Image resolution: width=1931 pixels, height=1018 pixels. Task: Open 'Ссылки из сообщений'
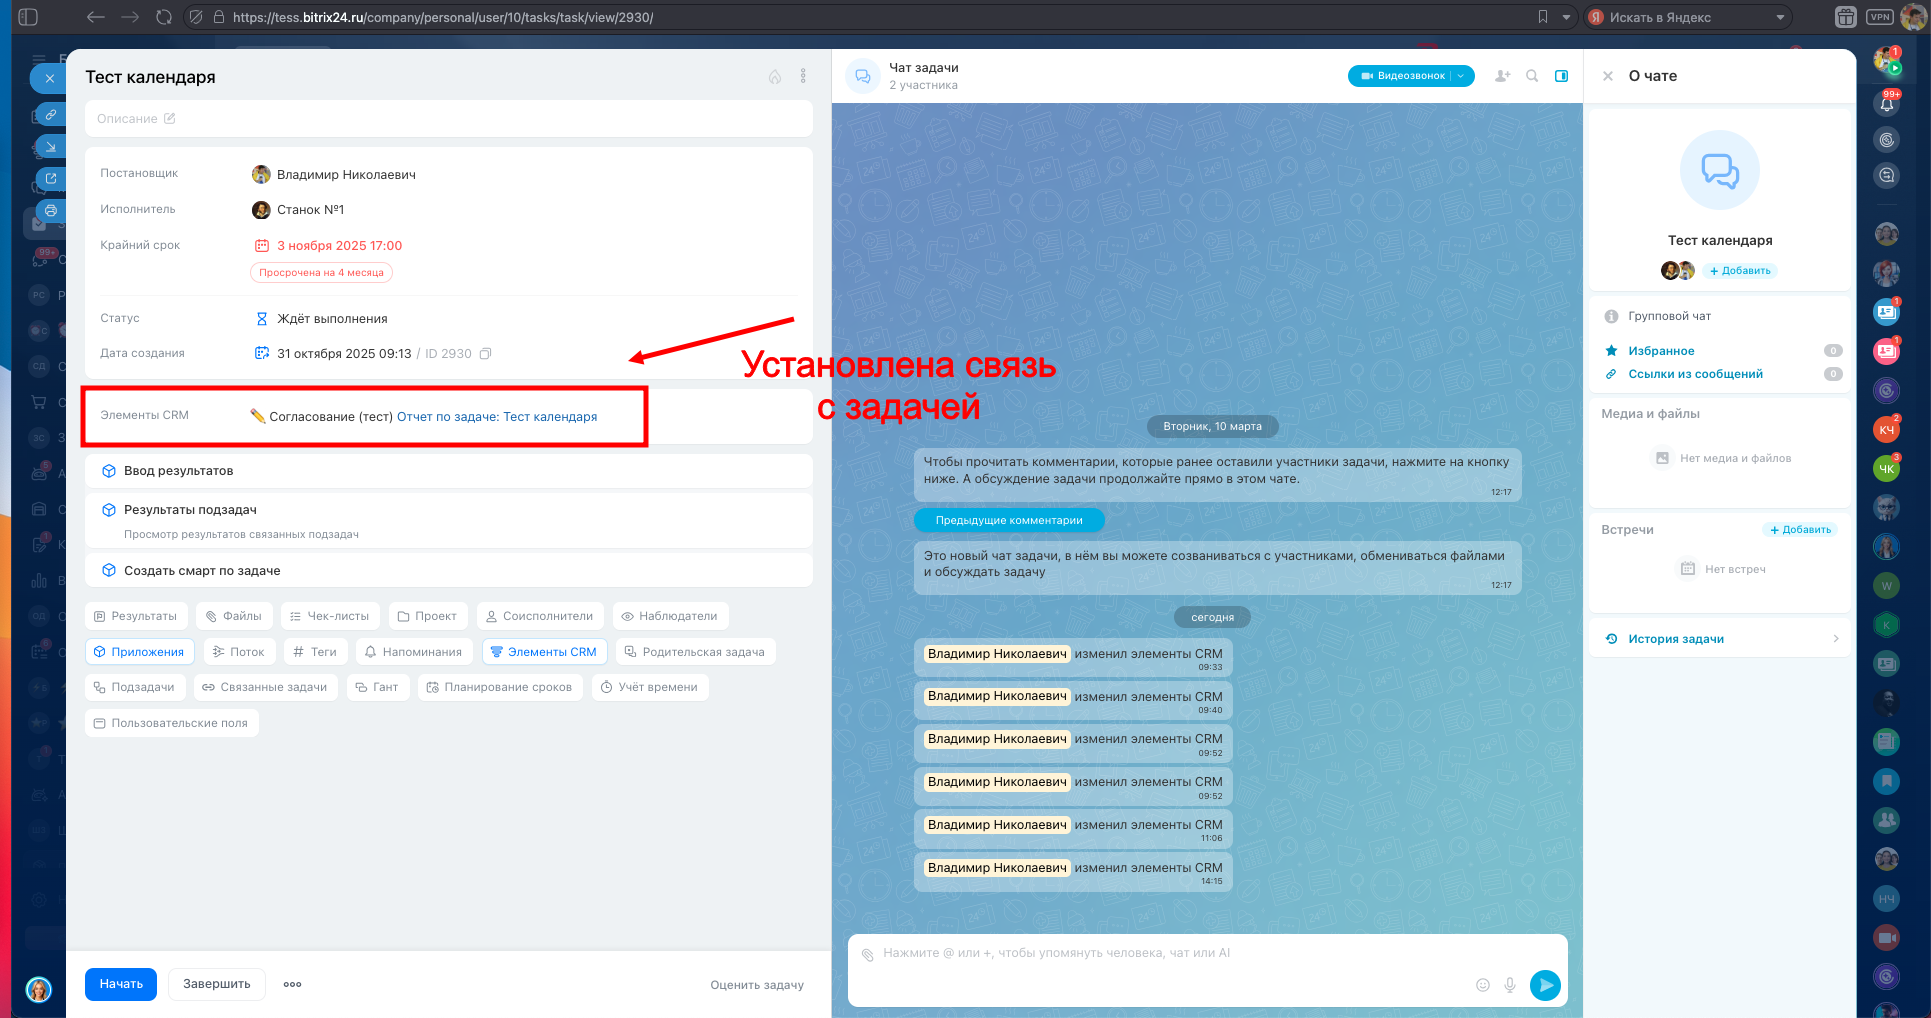click(x=1695, y=374)
